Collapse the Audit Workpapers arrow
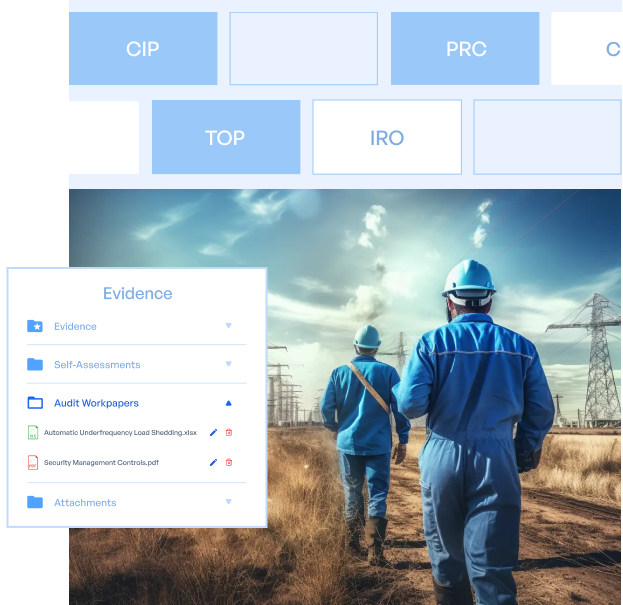The height and width of the screenshot is (605, 623). pos(228,403)
